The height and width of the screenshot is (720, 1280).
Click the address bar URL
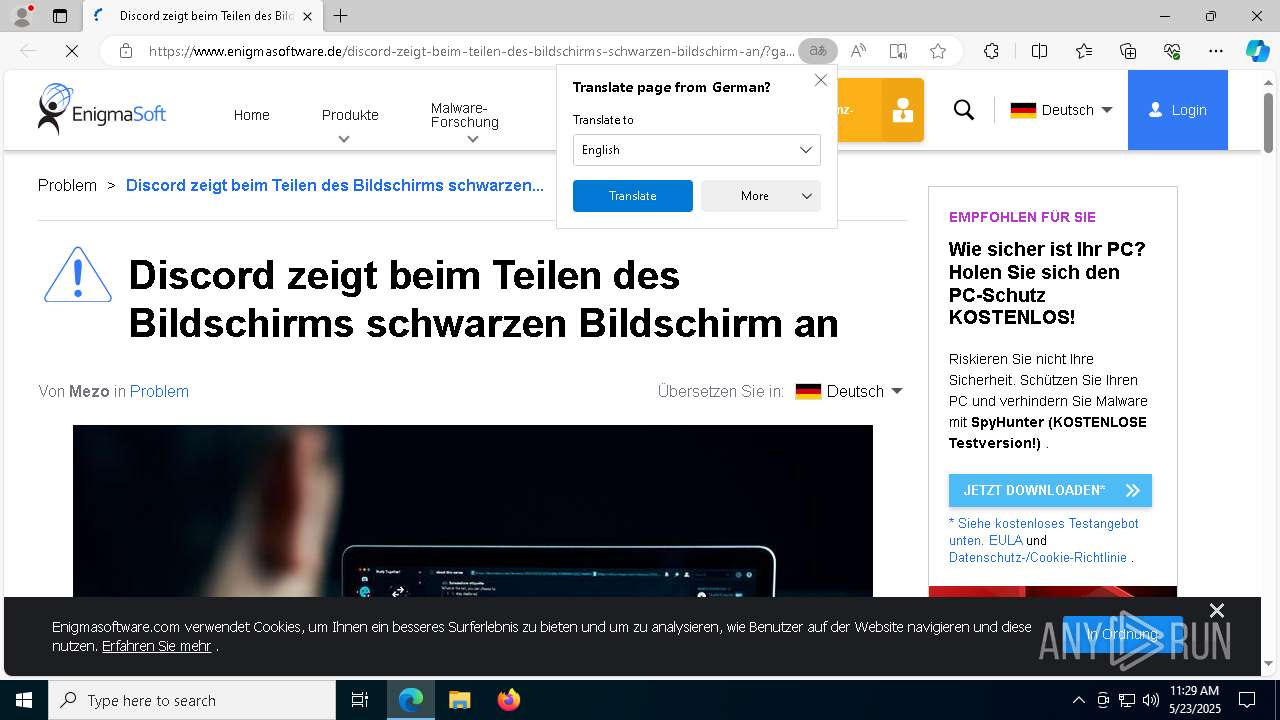(470, 51)
